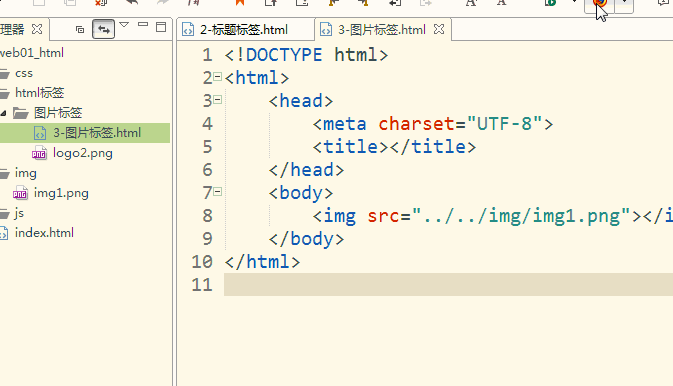Maximize the project explorer panel
Image resolution: width=673 pixels, height=386 pixels.
161,27
